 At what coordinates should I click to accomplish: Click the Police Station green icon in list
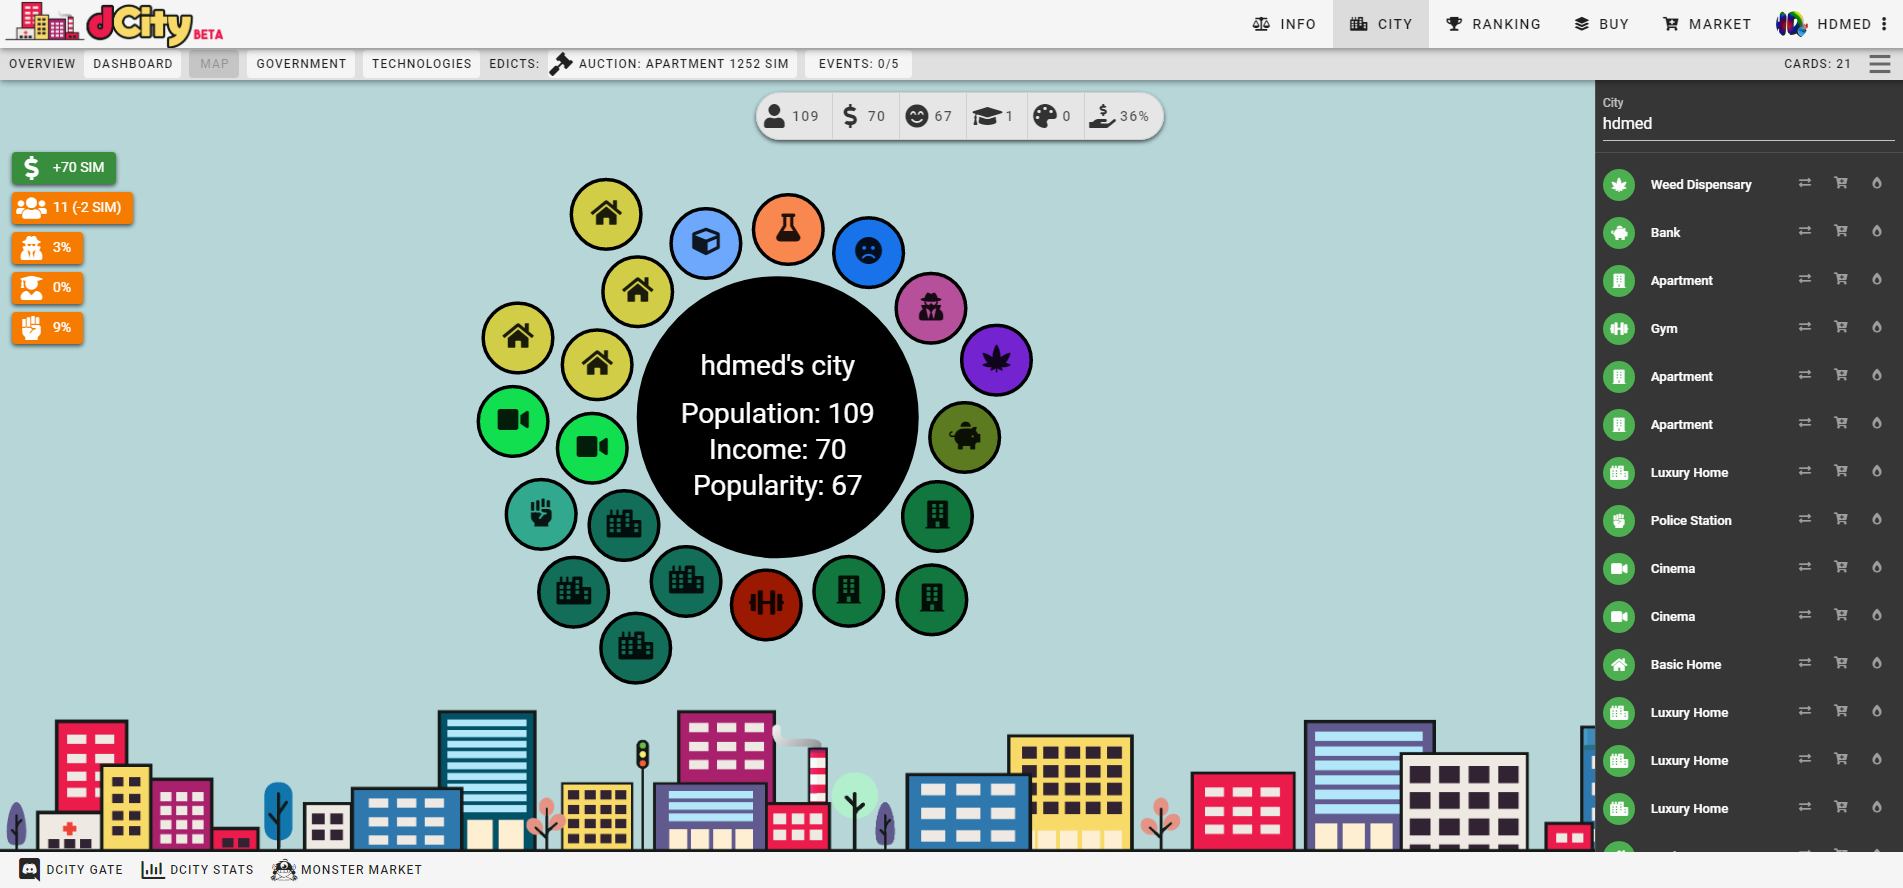[1619, 521]
